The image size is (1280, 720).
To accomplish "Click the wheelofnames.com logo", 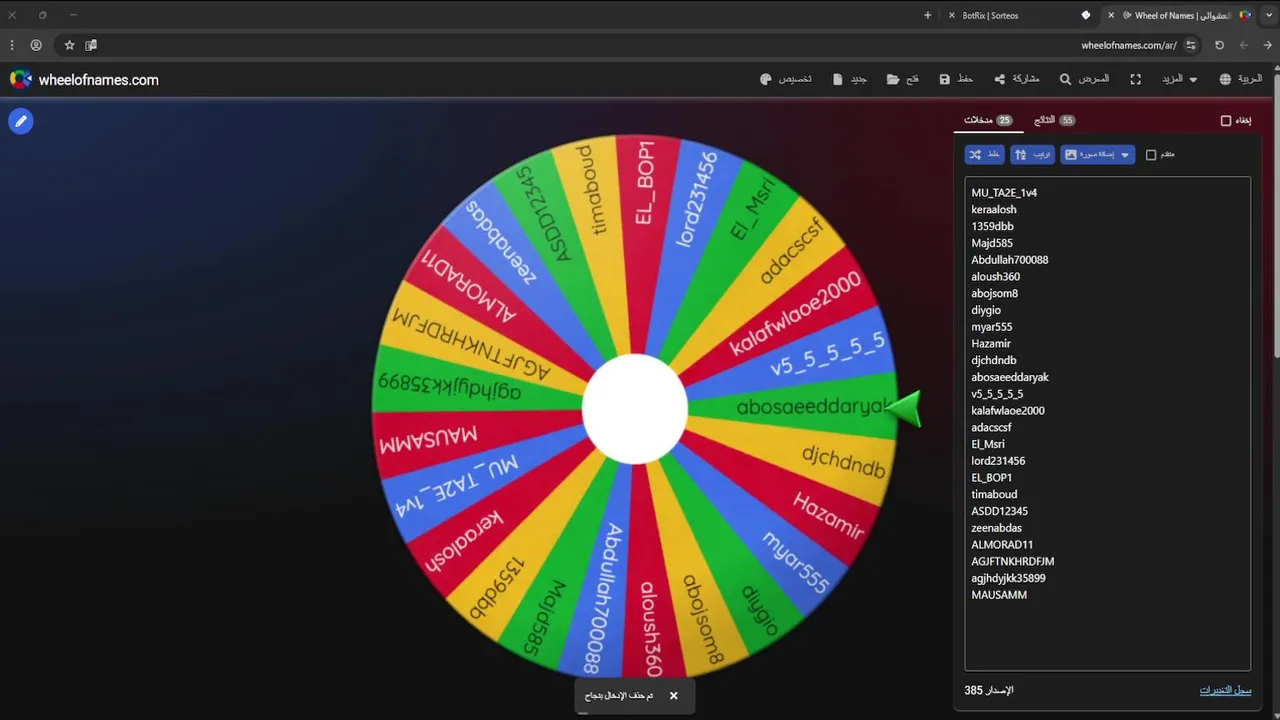I will pos(84,80).
